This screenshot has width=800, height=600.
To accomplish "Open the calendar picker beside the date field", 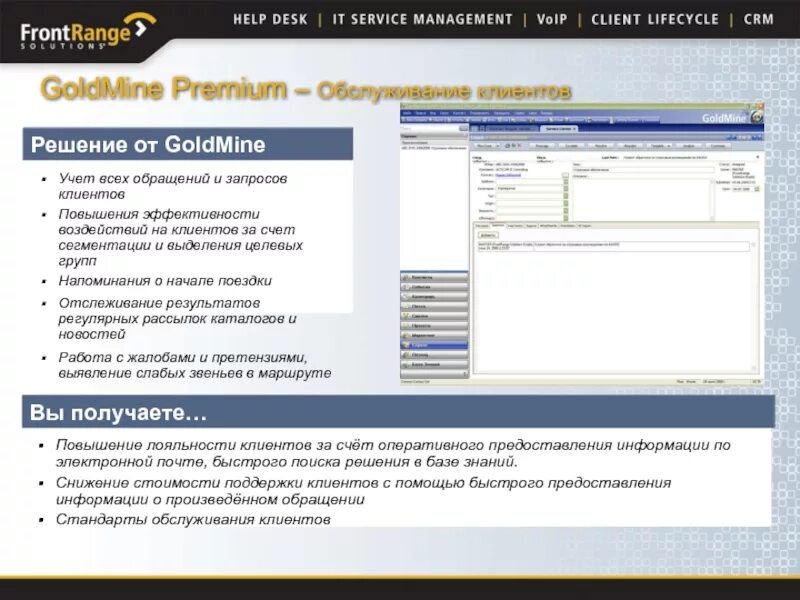I will [x=757, y=189].
